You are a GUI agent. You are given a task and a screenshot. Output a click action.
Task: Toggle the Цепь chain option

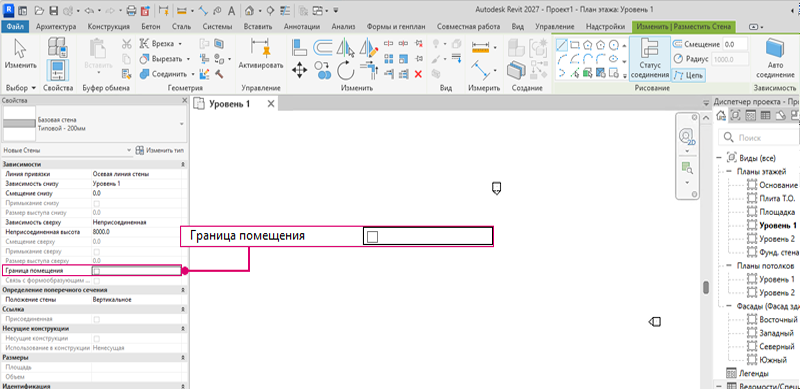pyautogui.click(x=688, y=76)
